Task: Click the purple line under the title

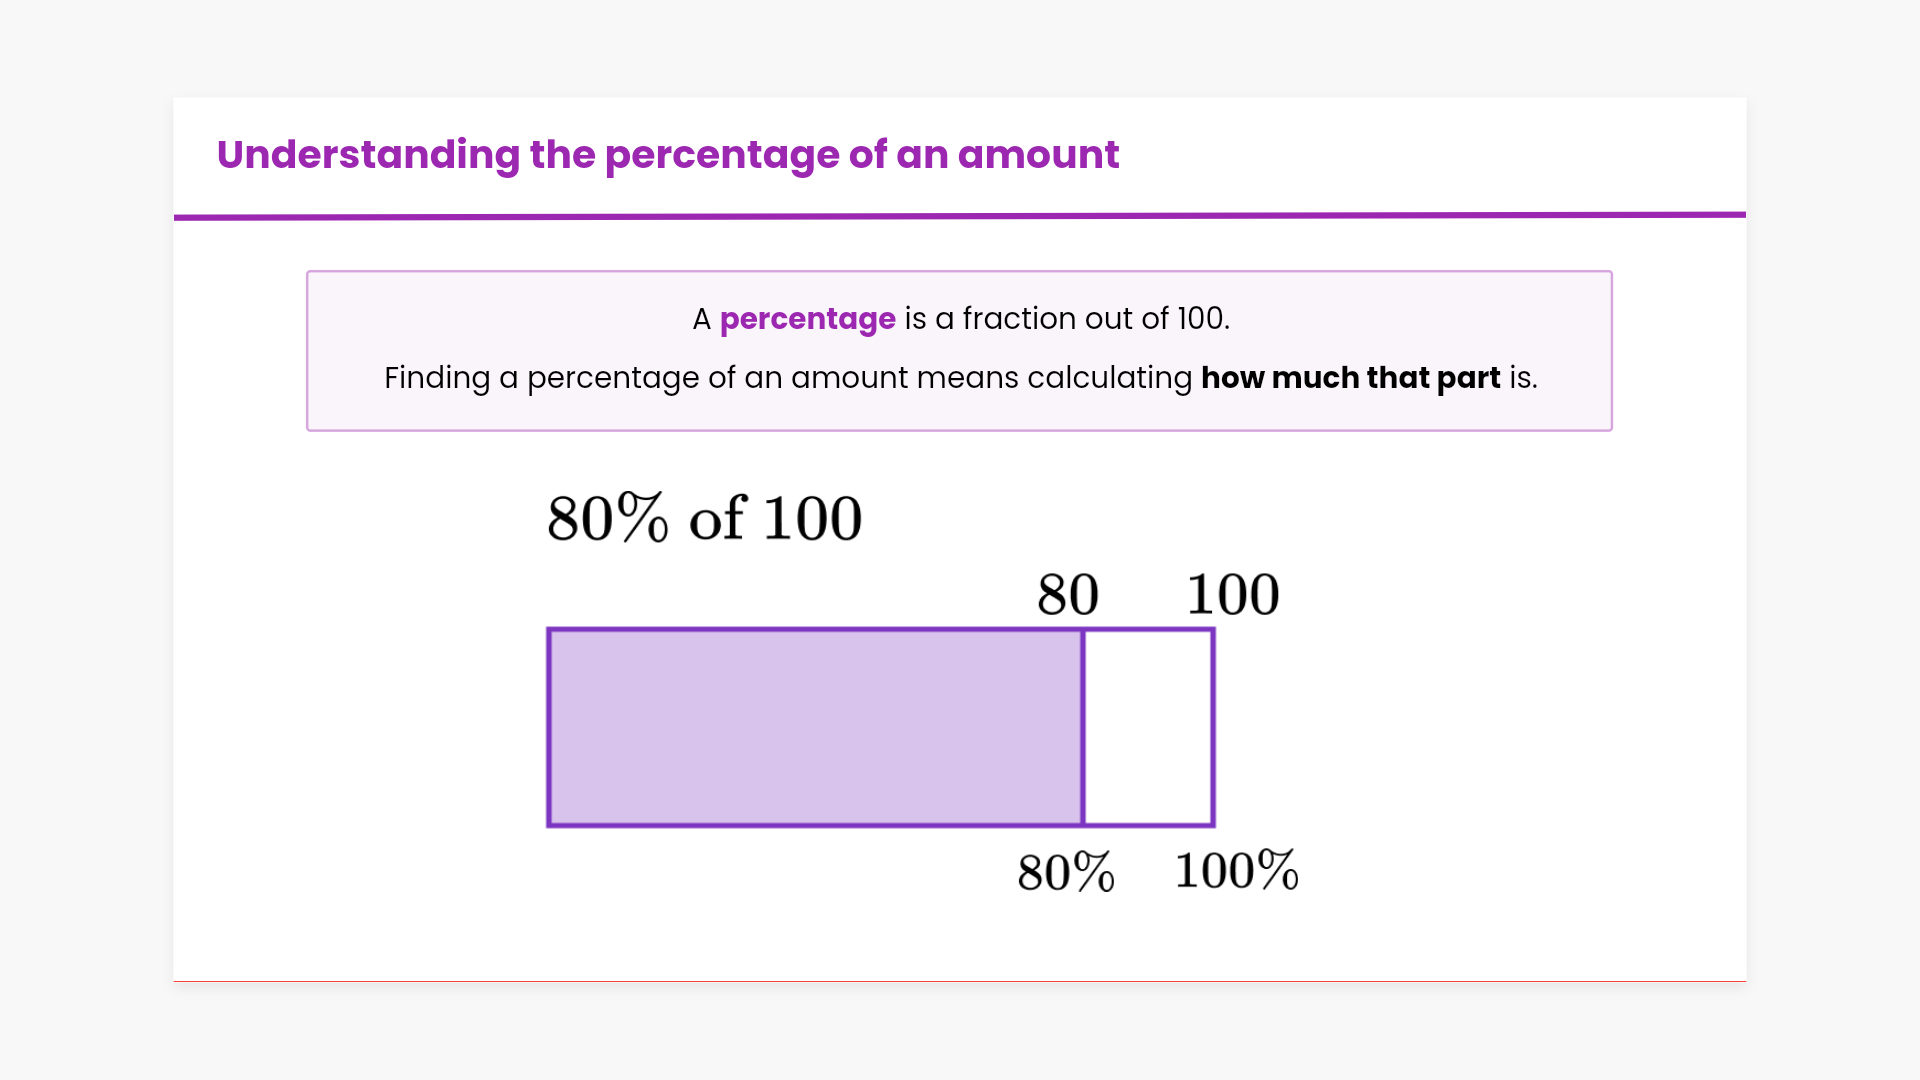Action: [x=960, y=215]
